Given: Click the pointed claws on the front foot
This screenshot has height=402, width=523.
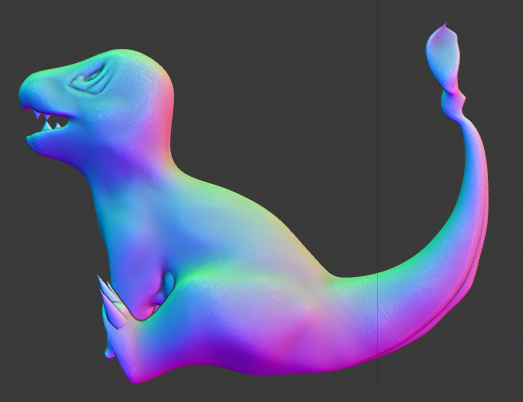Looking at the screenshot, I should 111,301.
